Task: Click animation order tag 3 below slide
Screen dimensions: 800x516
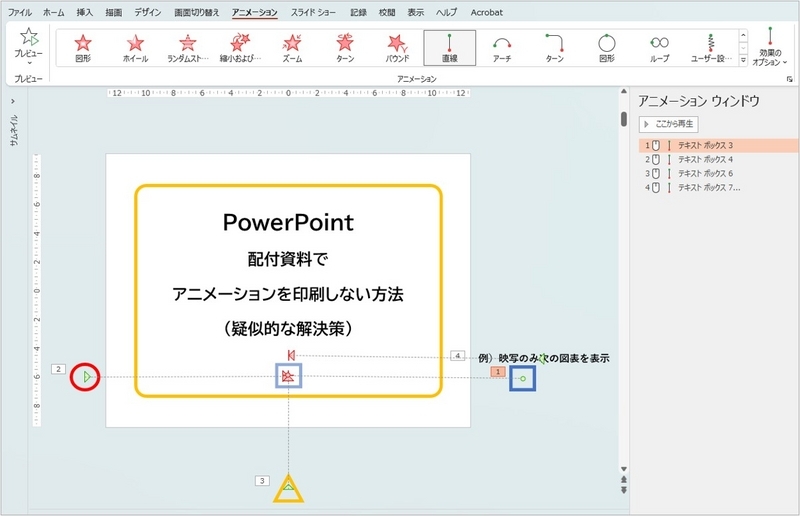Action: 262,481
